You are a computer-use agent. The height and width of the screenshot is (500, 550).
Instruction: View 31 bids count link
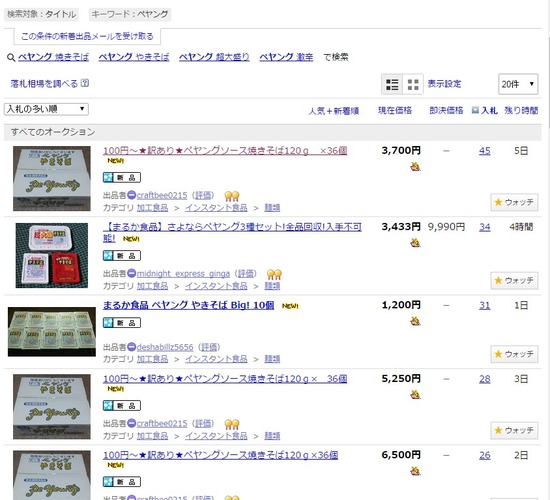pos(484,305)
